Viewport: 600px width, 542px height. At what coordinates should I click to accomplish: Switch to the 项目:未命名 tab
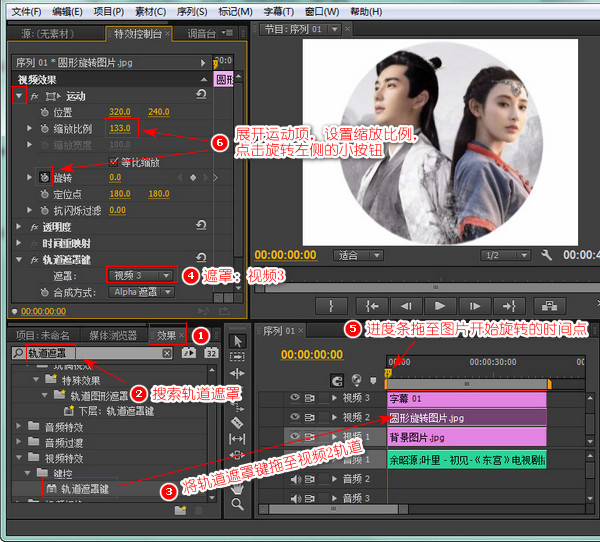tap(43, 336)
